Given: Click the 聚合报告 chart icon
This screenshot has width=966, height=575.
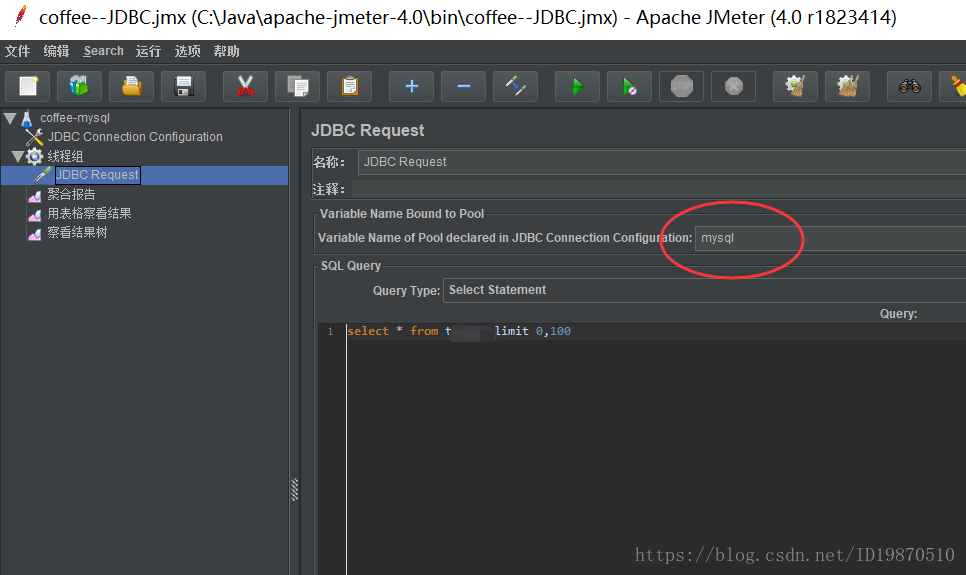Looking at the screenshot, I should point(34,195).
